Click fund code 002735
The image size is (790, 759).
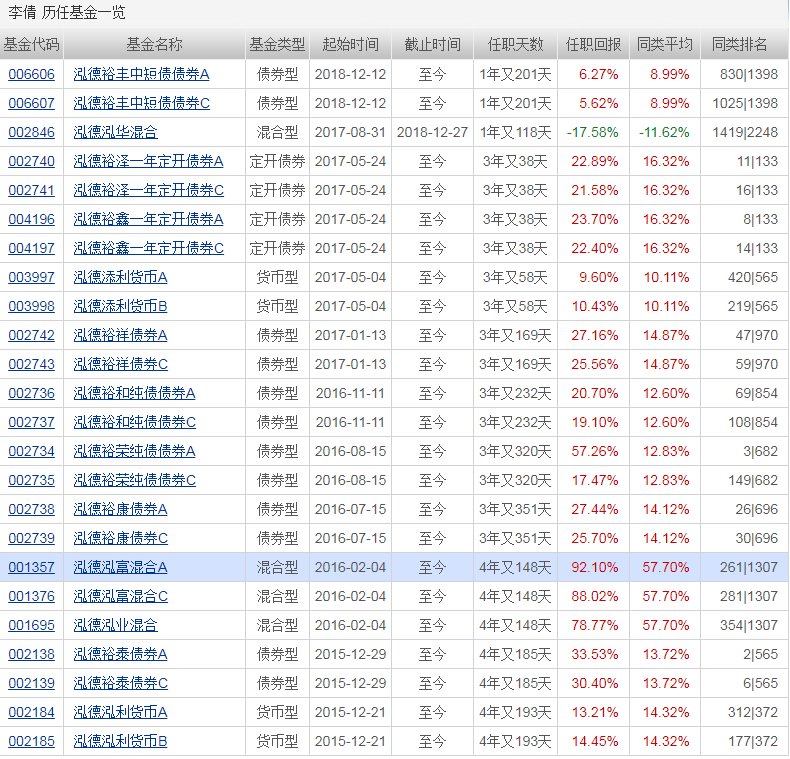(31, 480)
